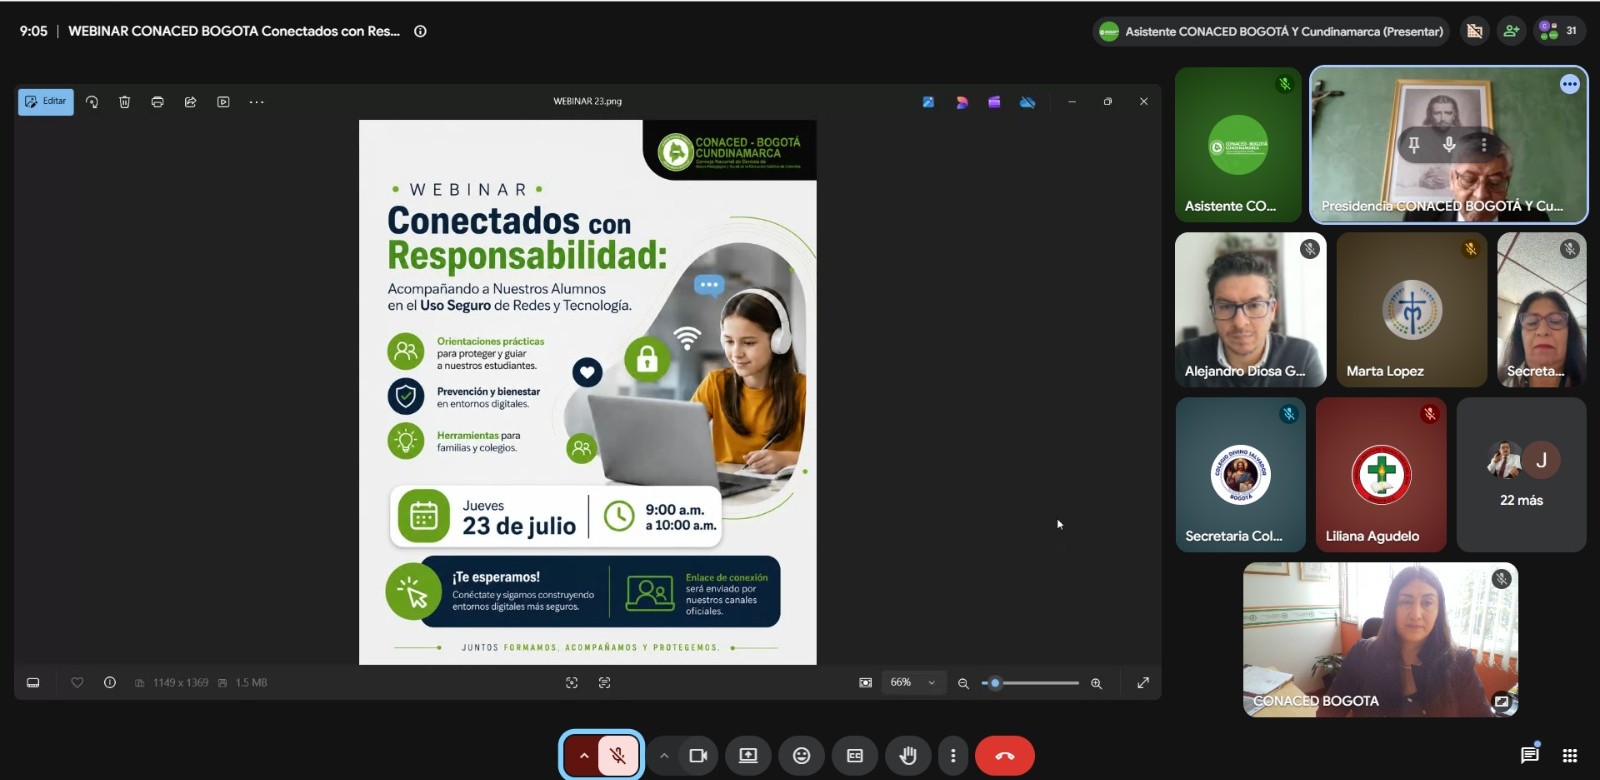Zoom out with the magnifier minus icon
Image resolution: width=1600 pixels, height=780 pixels.
pos(963,683)
